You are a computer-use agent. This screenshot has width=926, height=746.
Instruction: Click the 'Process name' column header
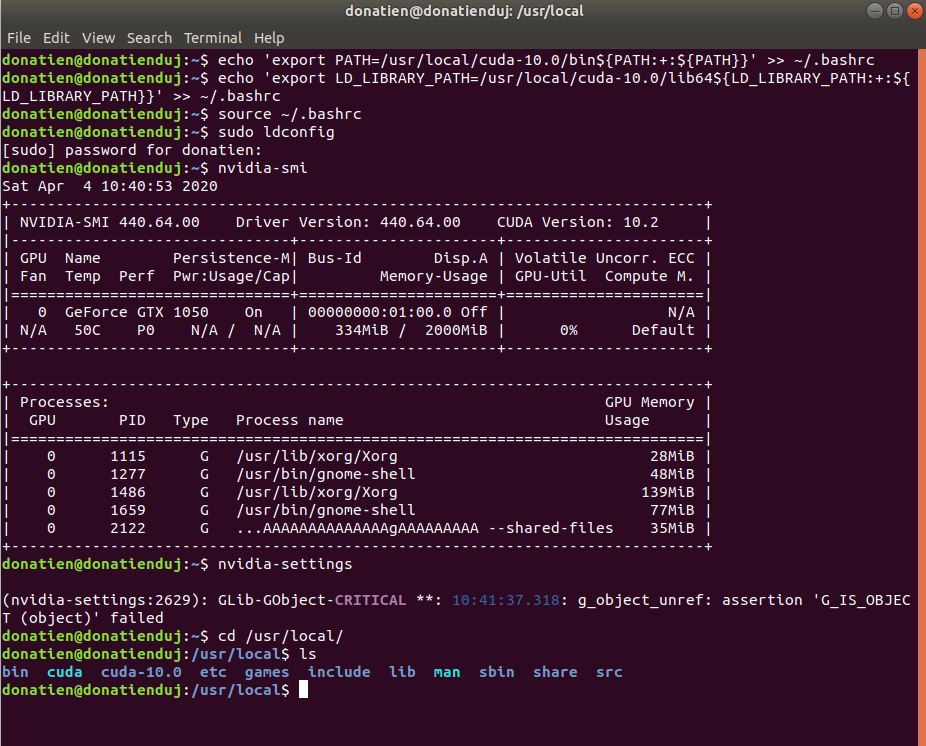click(289, 420)
